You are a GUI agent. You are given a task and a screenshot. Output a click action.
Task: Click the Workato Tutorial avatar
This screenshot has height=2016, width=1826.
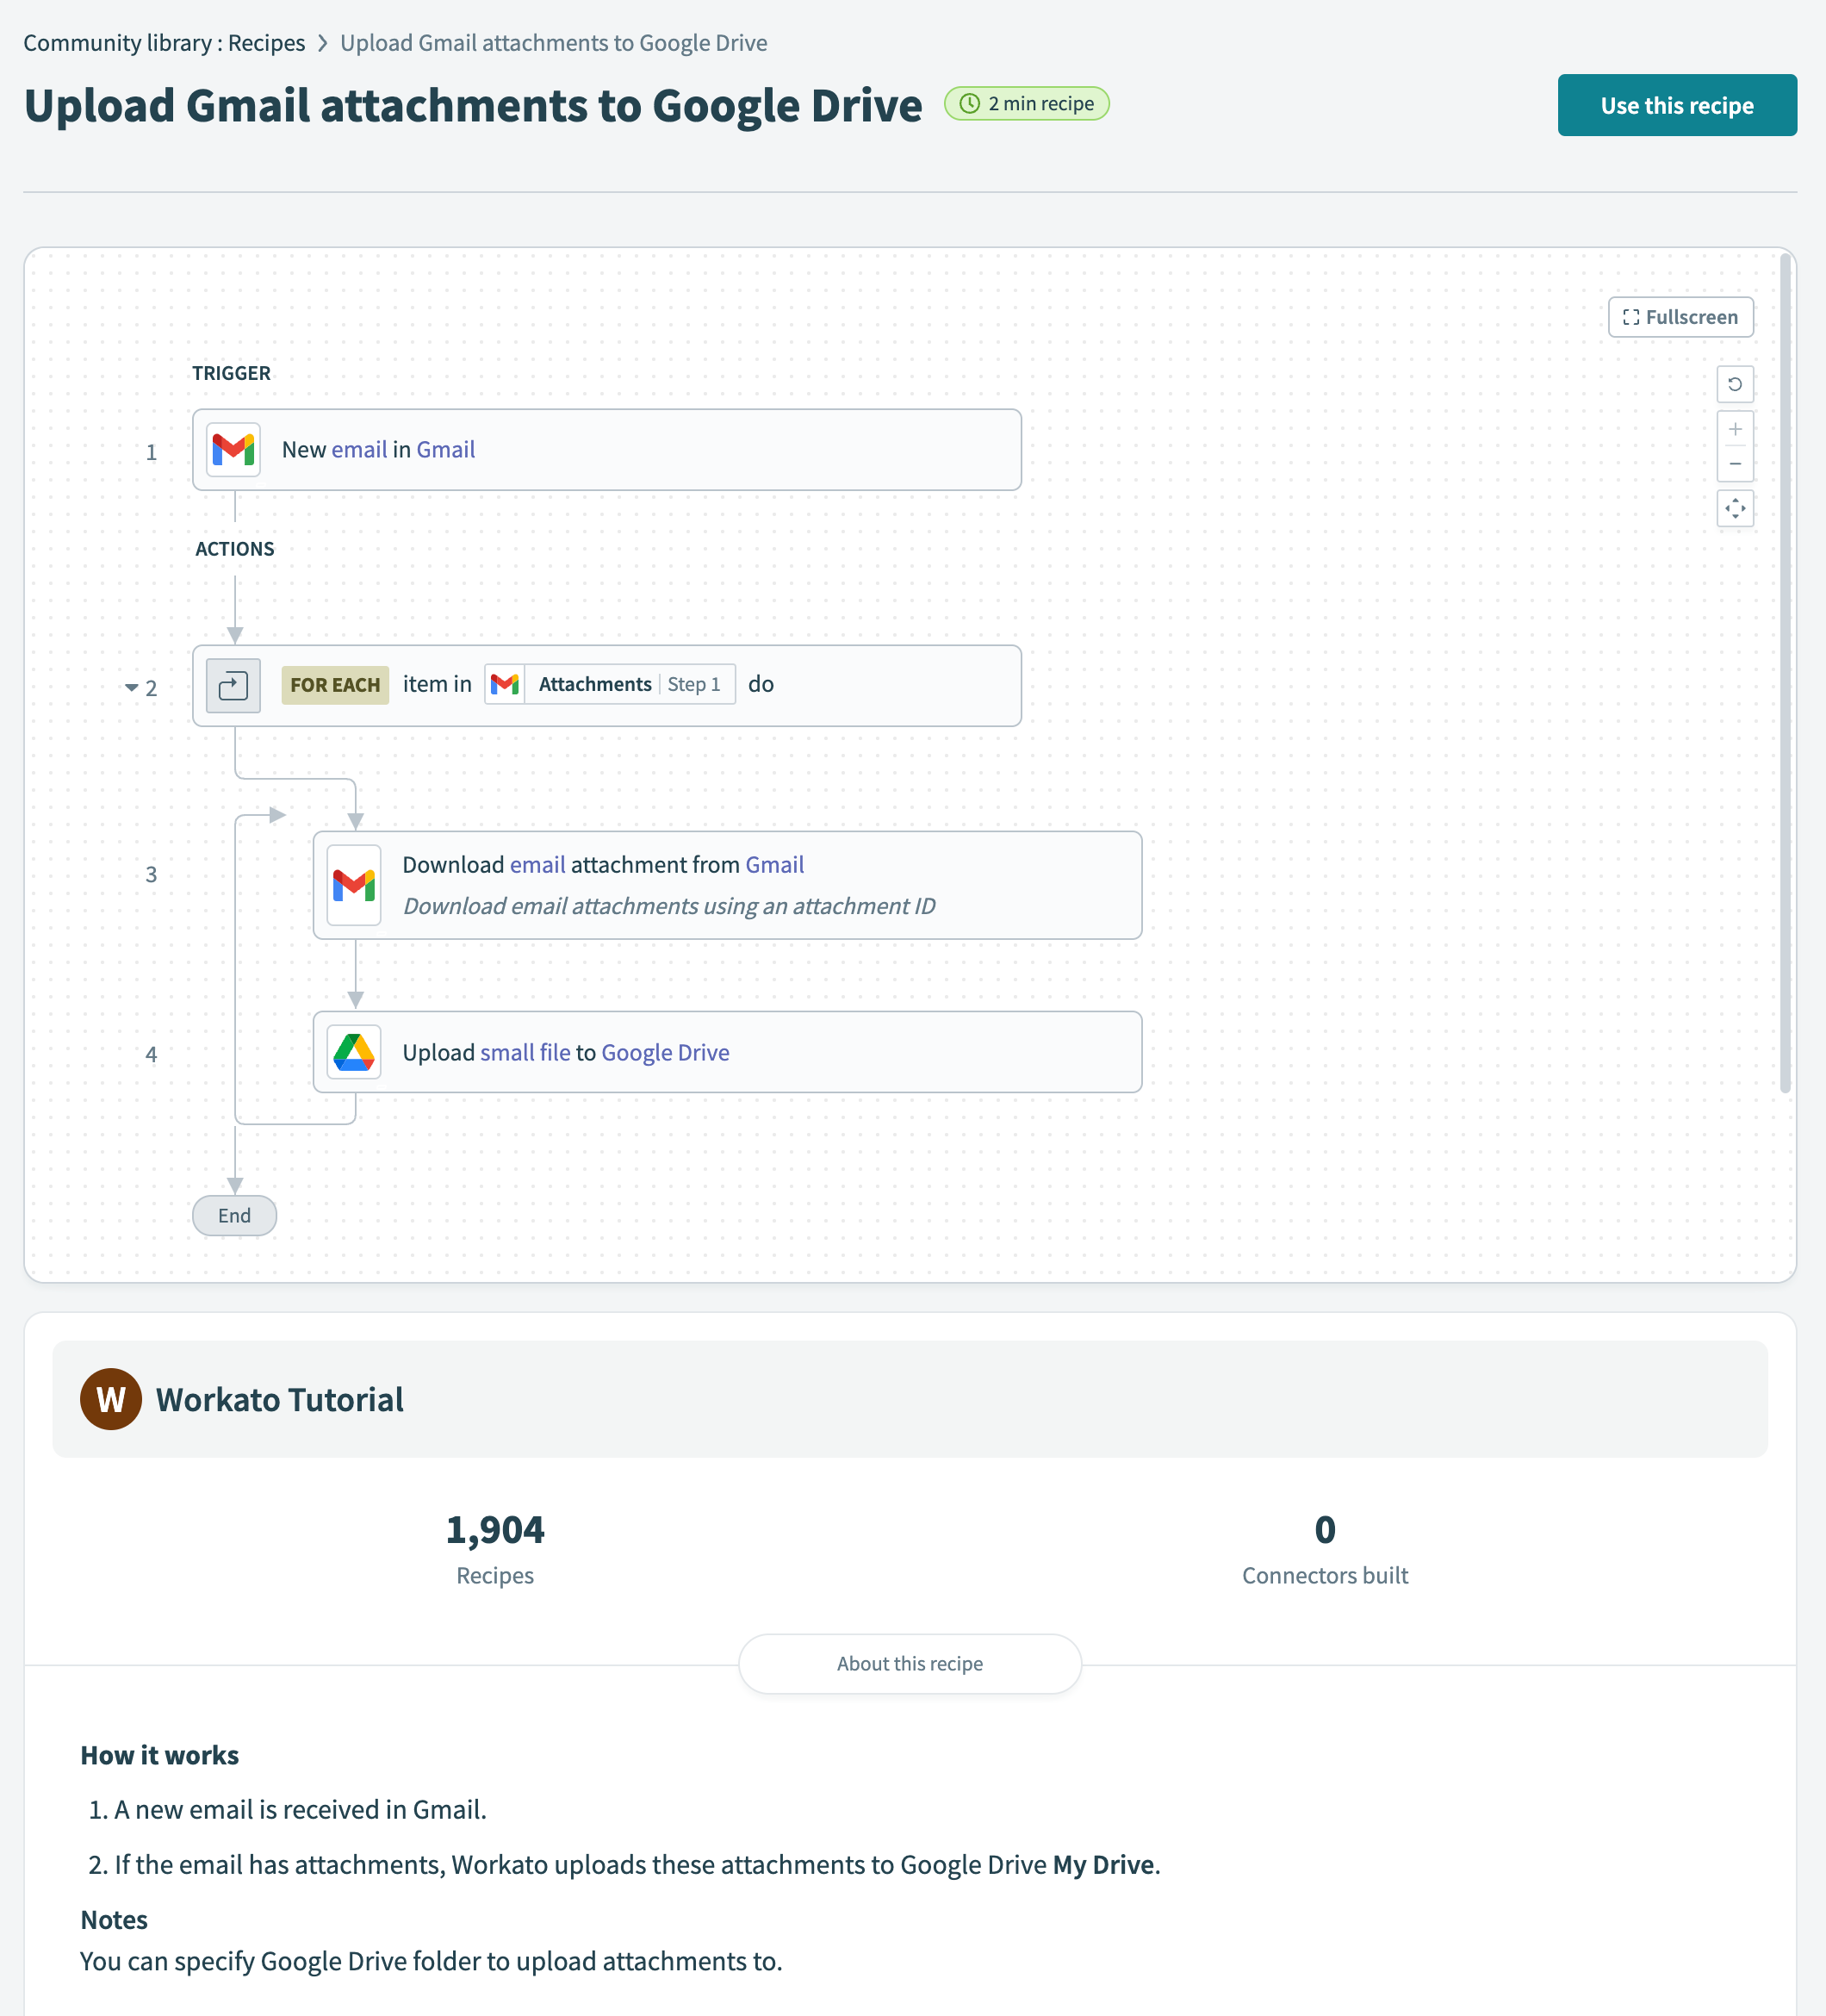111,1399
